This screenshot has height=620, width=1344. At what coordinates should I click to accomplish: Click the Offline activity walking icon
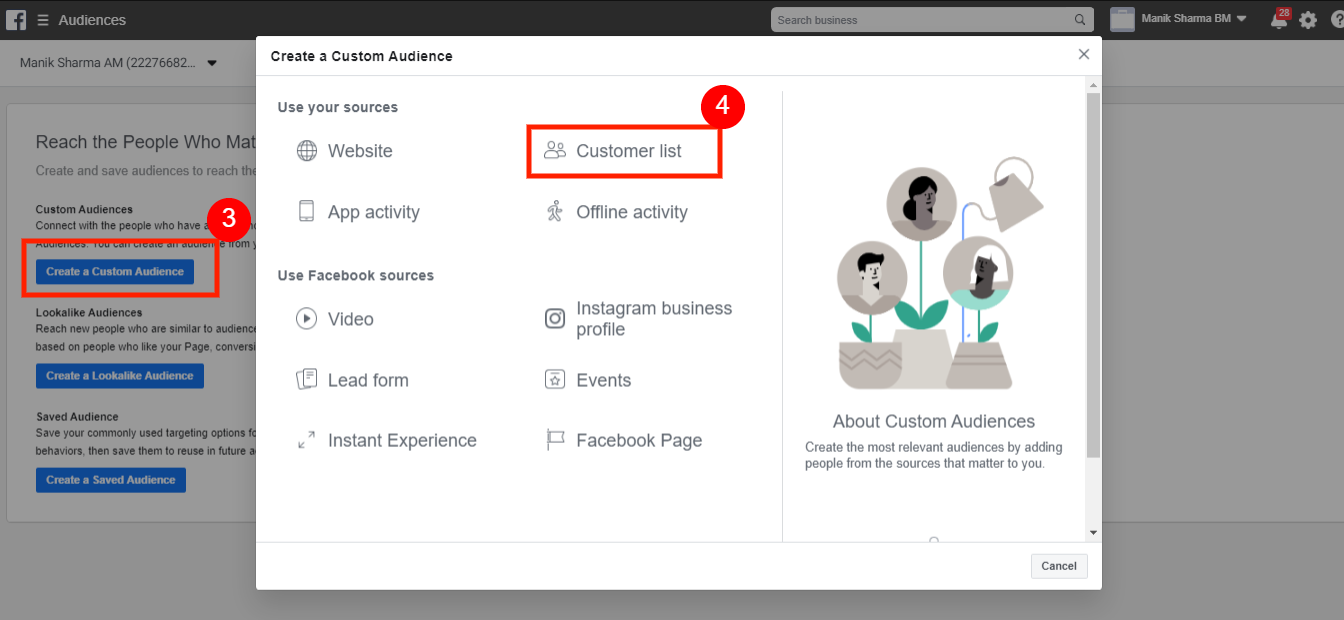pos(555,211)
